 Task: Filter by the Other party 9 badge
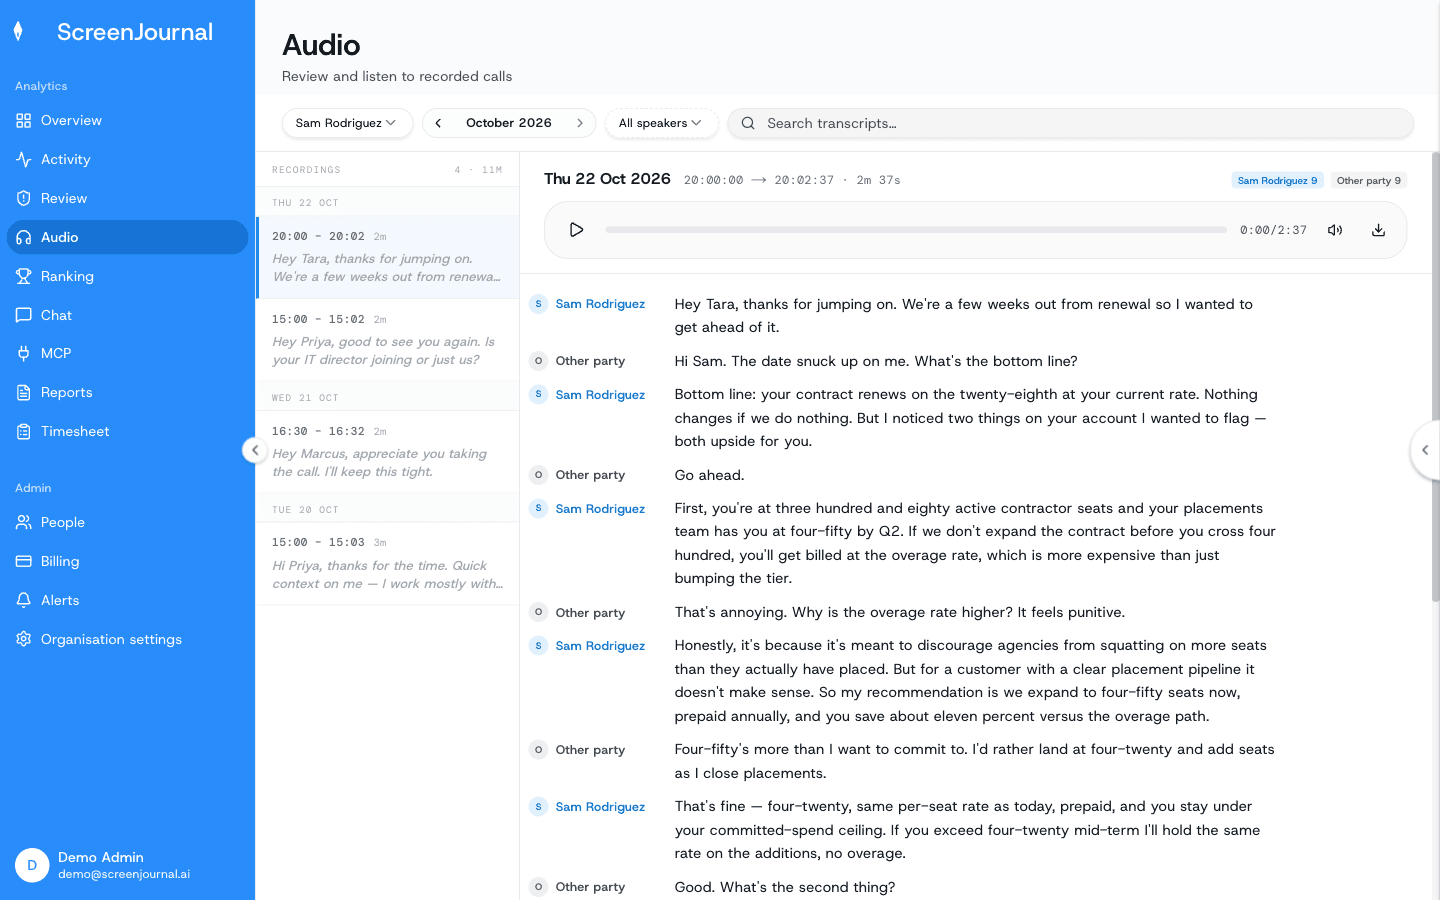(x=1369, y=181)
